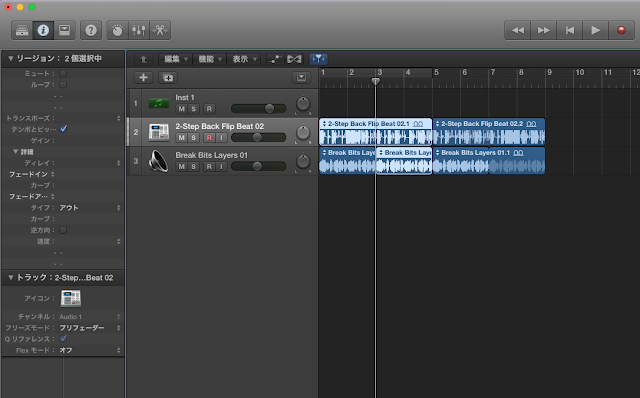
Task: Click the track hierarchy up arrow
Action: coord(144,59)
